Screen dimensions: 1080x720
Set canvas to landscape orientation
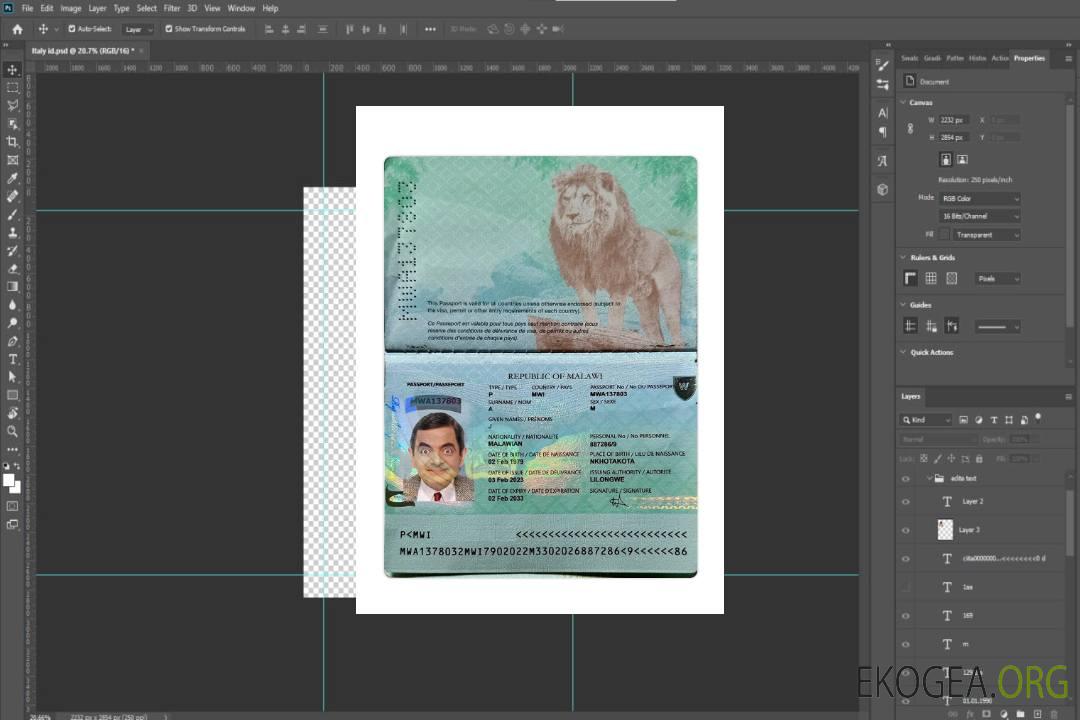click(962, 159)
